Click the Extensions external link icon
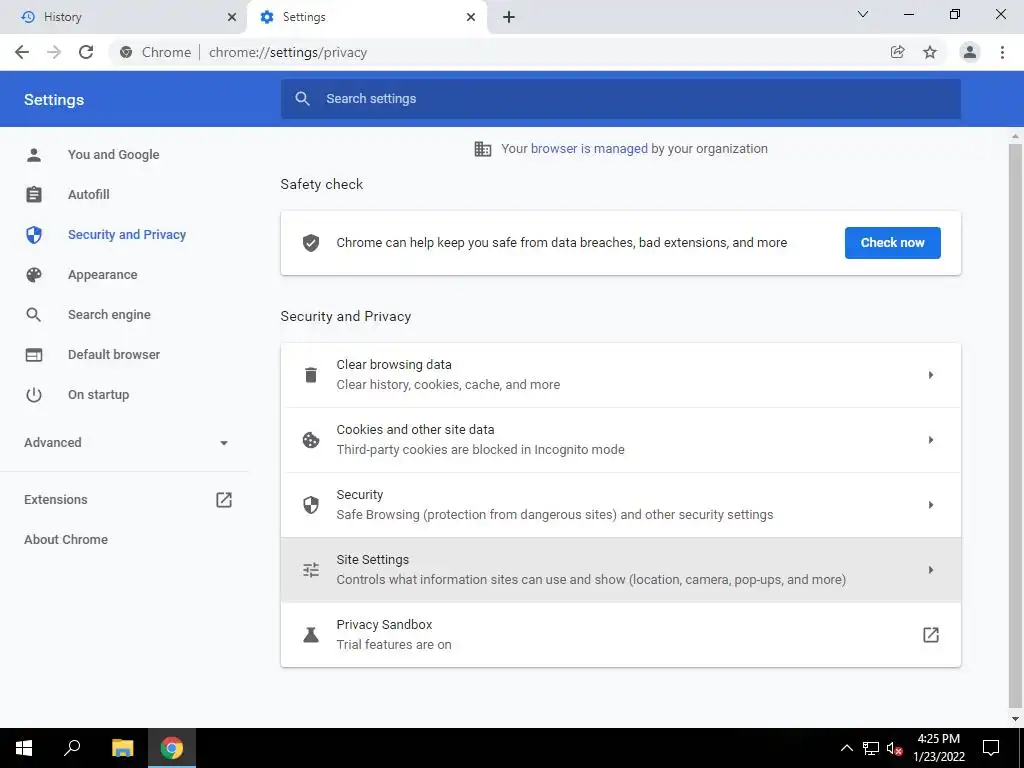Viewport: 1024px width, 768px height. 224,500
